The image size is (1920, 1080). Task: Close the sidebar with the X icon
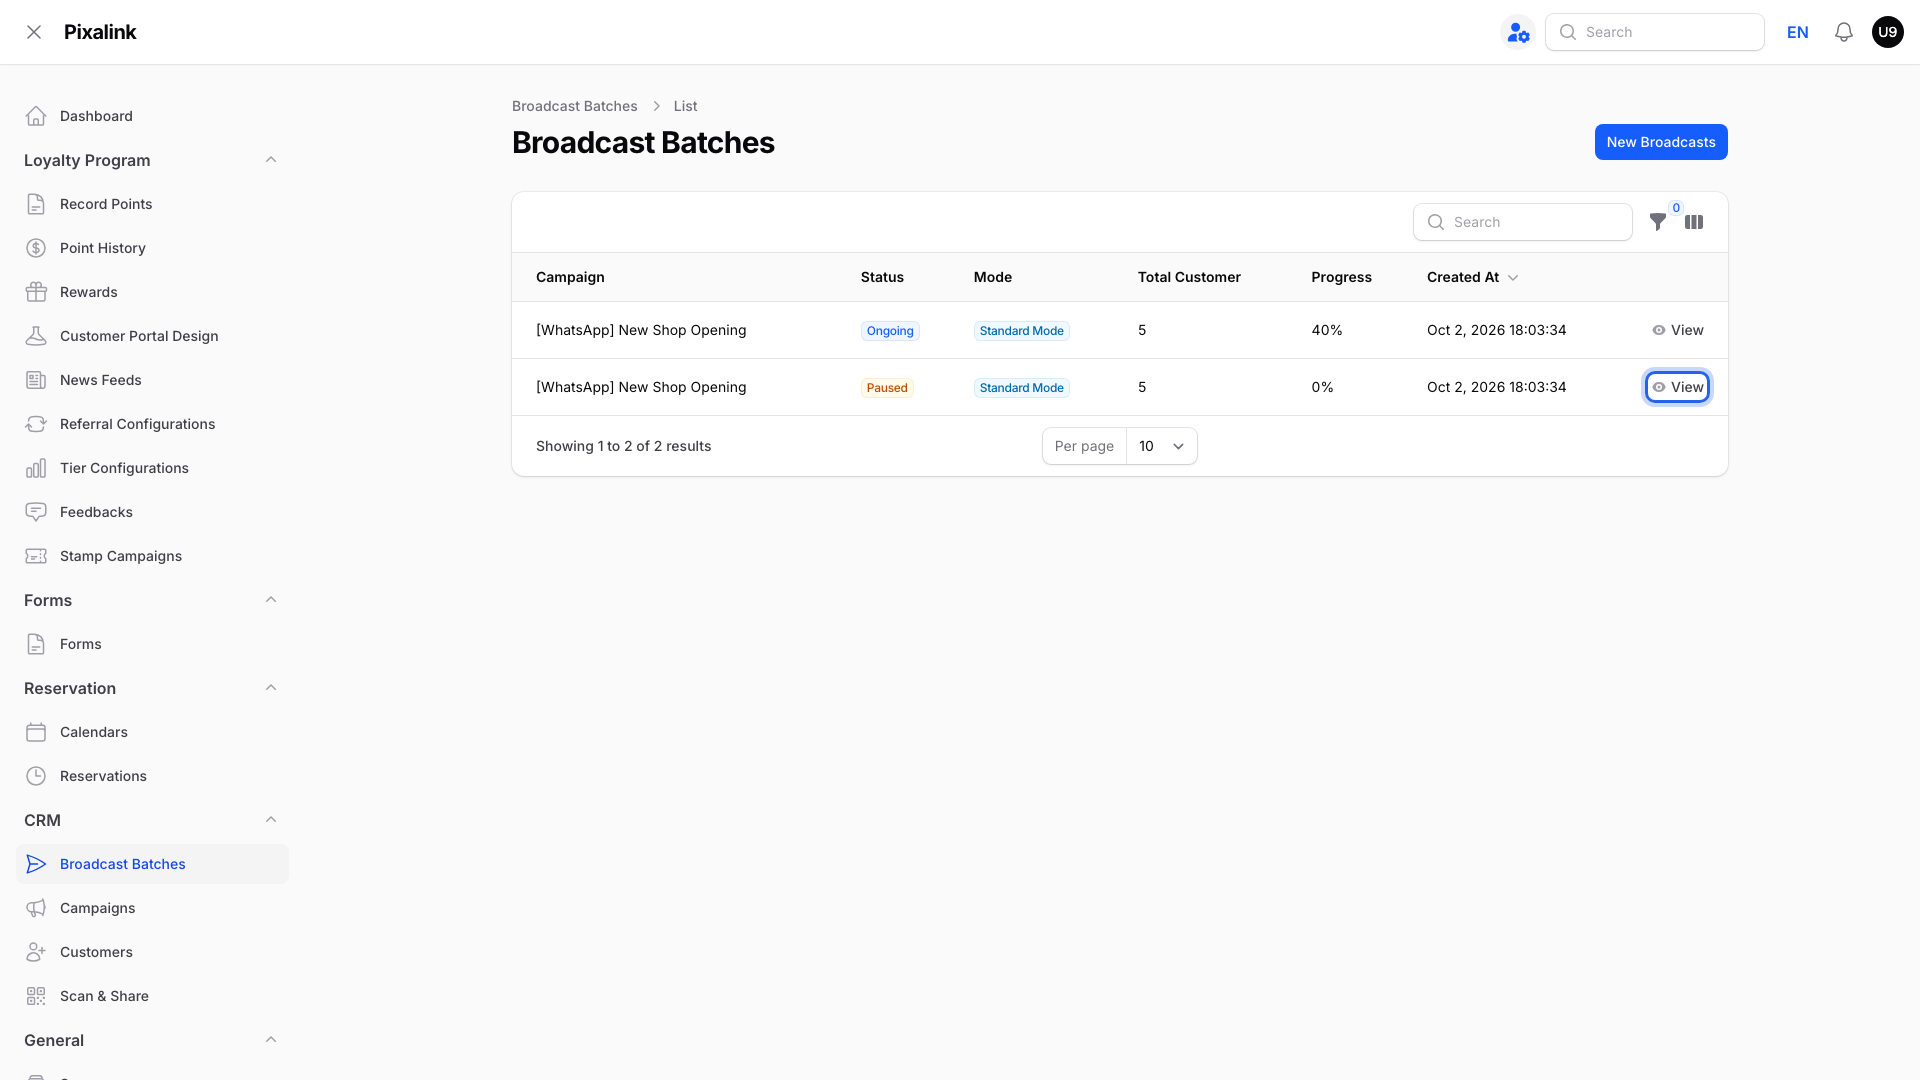click(34, 32)
